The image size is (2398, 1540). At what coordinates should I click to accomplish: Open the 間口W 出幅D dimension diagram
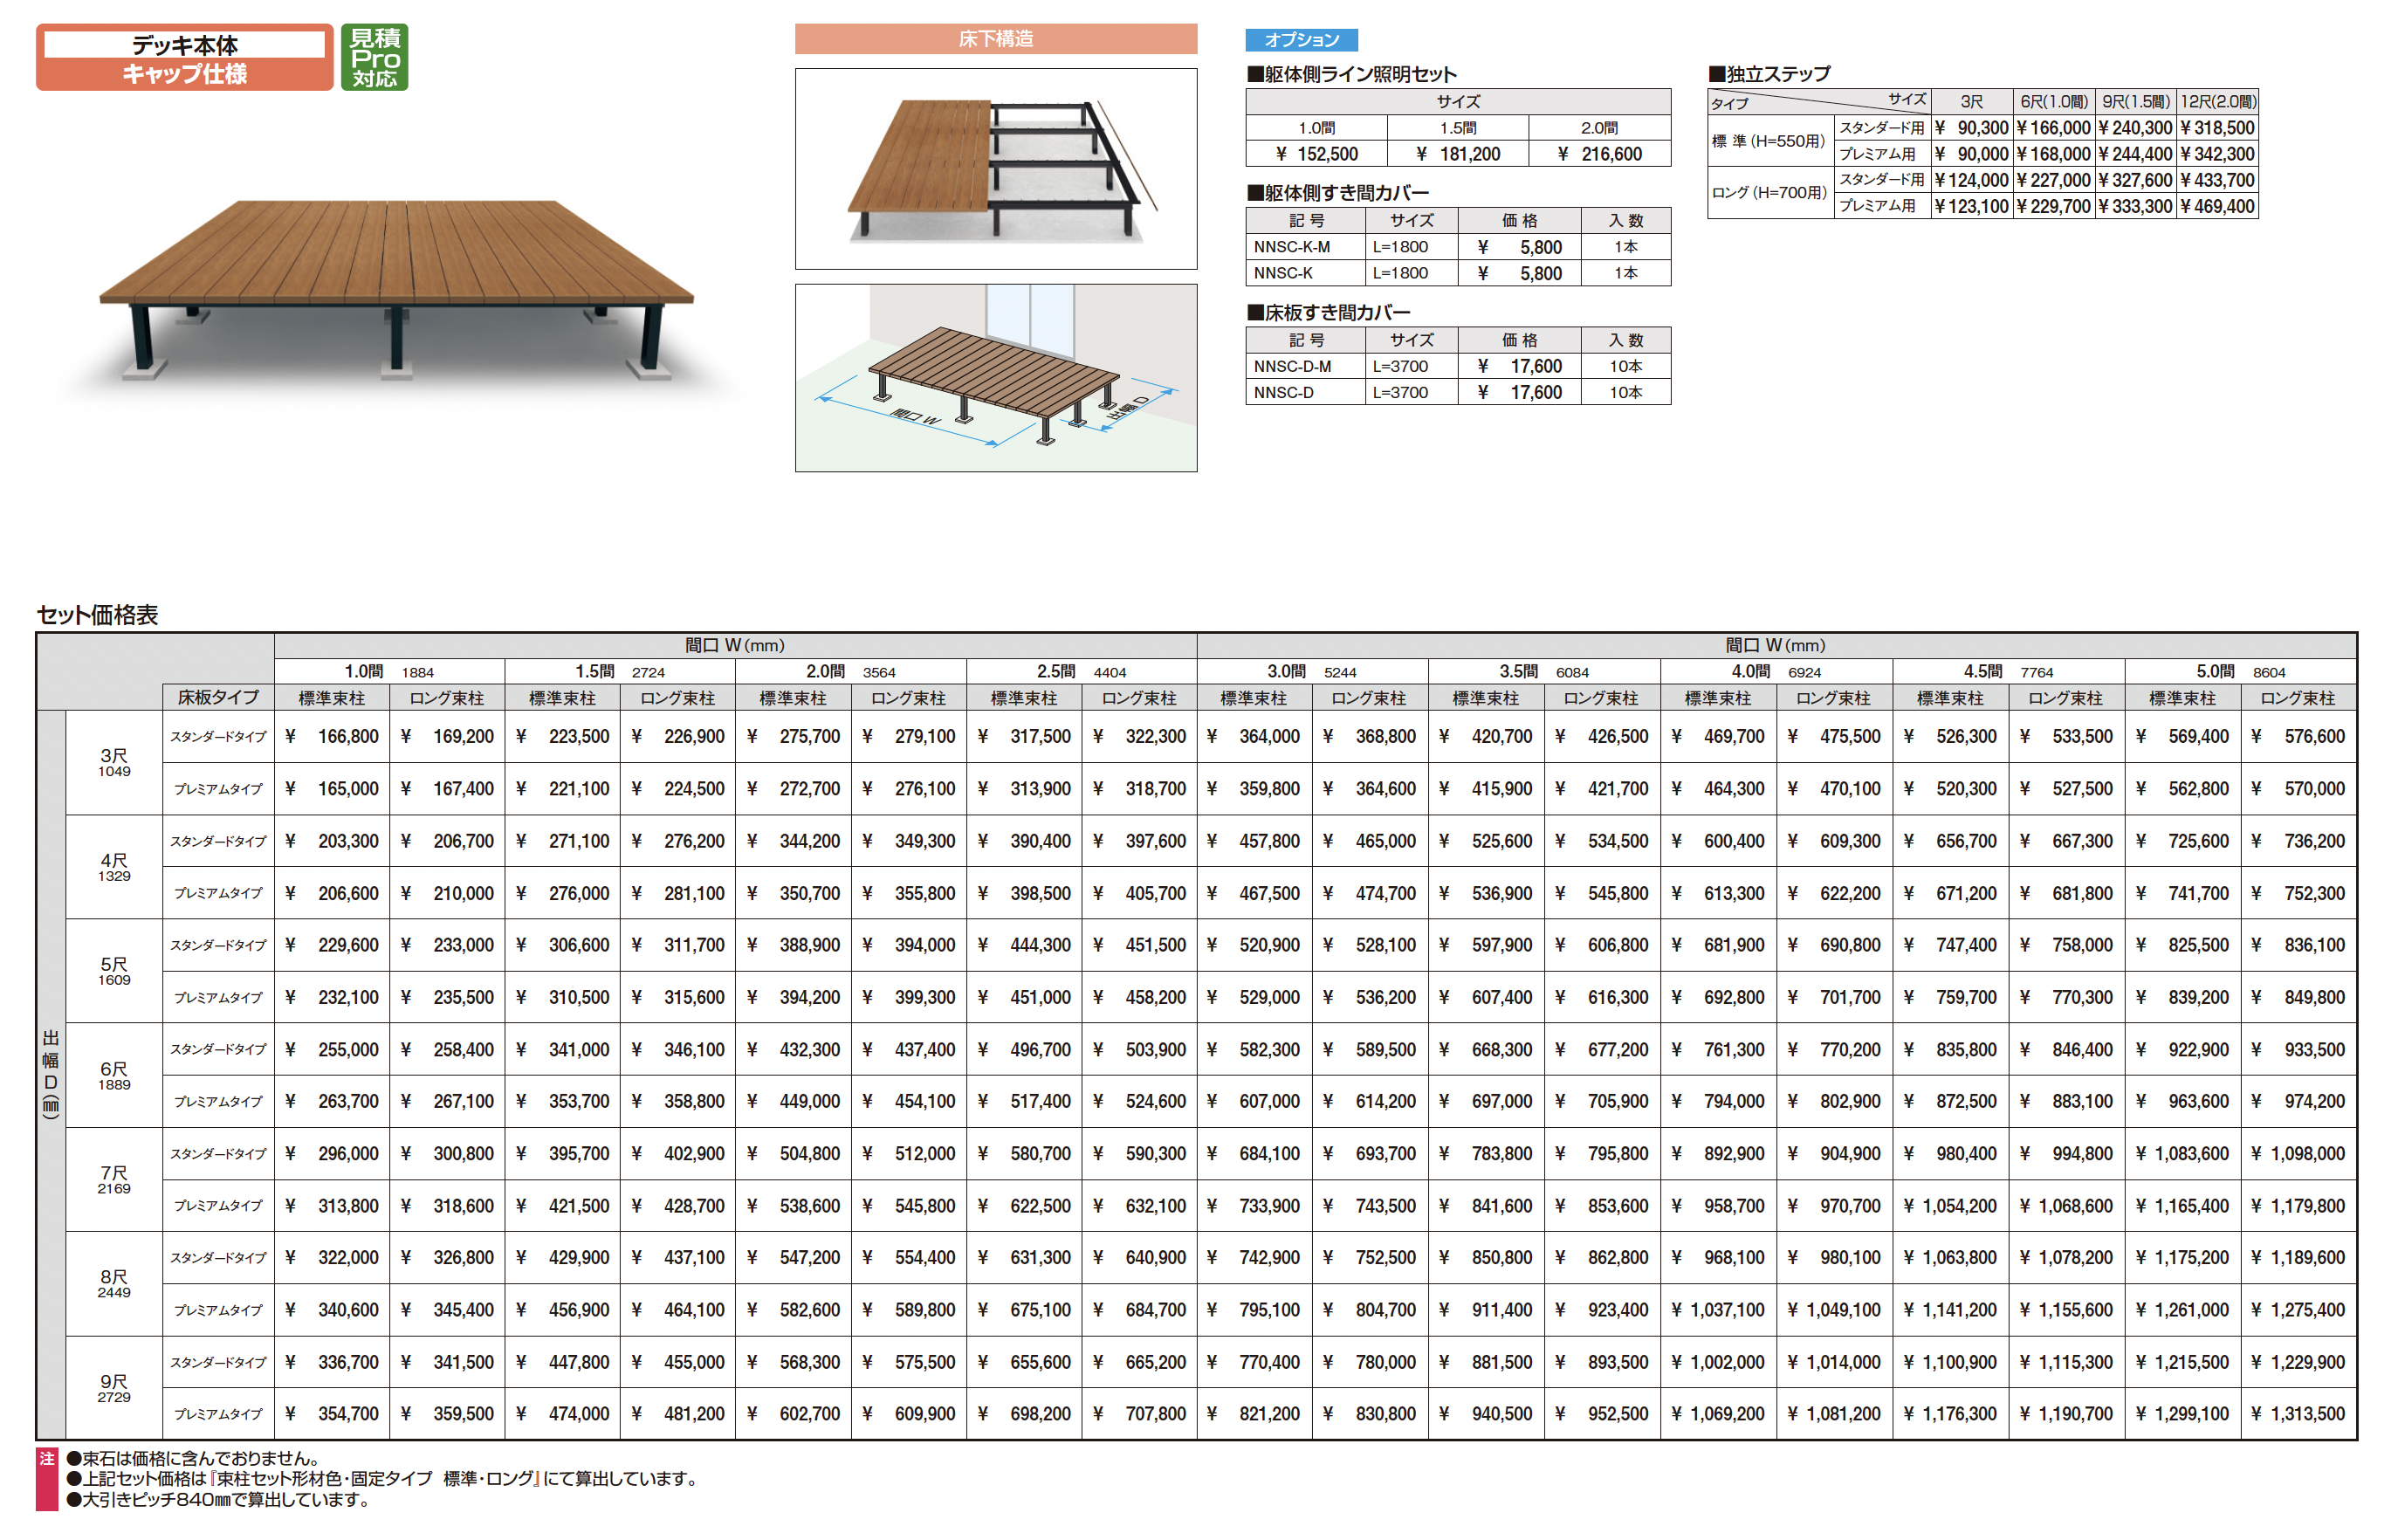coord(996,378)
